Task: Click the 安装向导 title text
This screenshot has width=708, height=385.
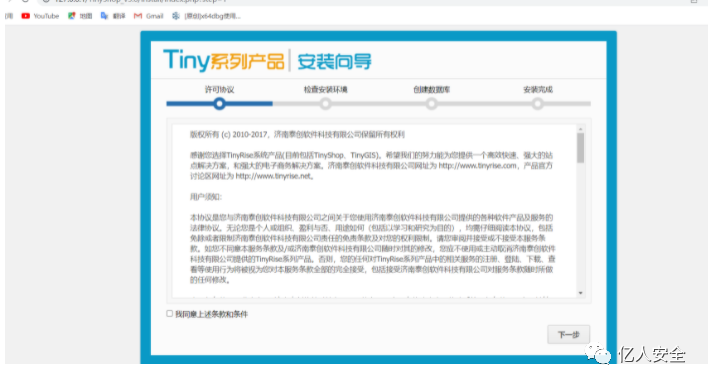Action: (334, 61)
